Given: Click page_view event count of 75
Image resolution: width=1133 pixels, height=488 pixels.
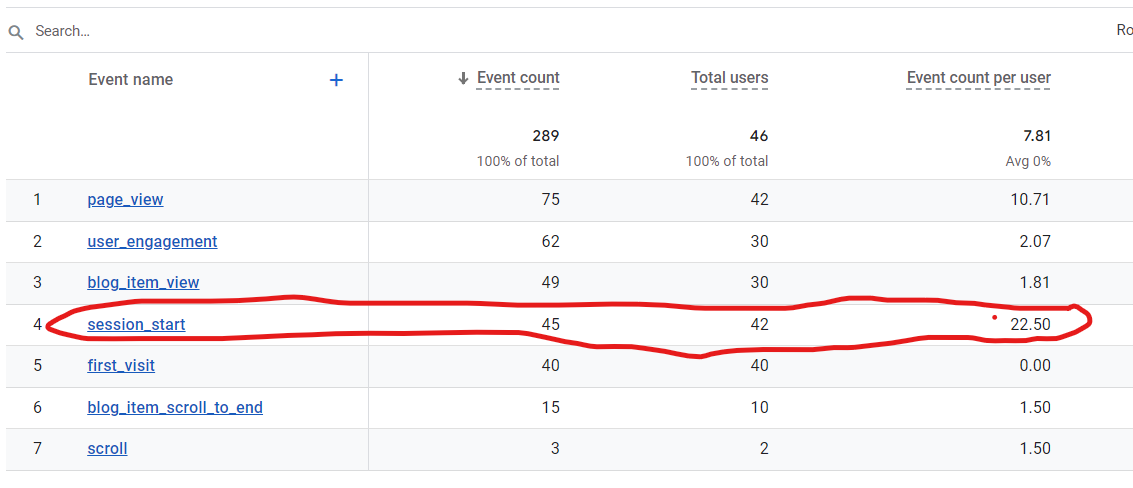Looking at the screenshot, I should coord(550,199).
